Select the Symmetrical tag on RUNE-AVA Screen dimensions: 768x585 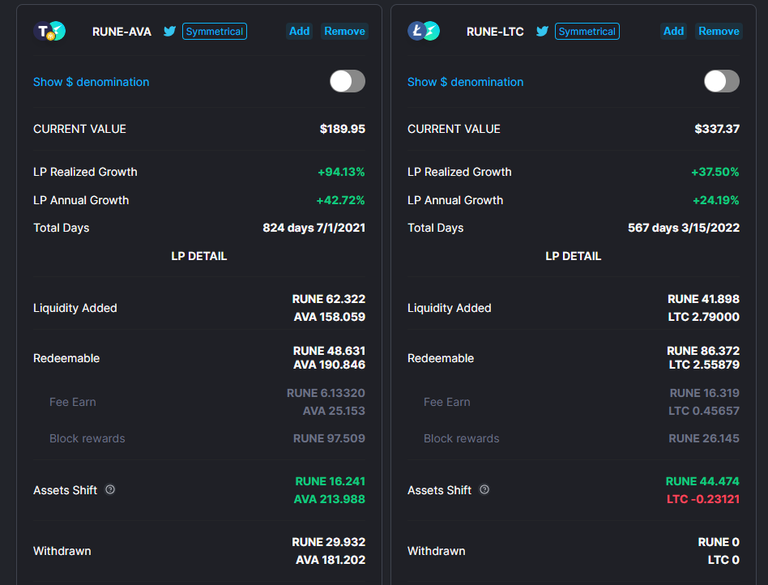(215, 31)
